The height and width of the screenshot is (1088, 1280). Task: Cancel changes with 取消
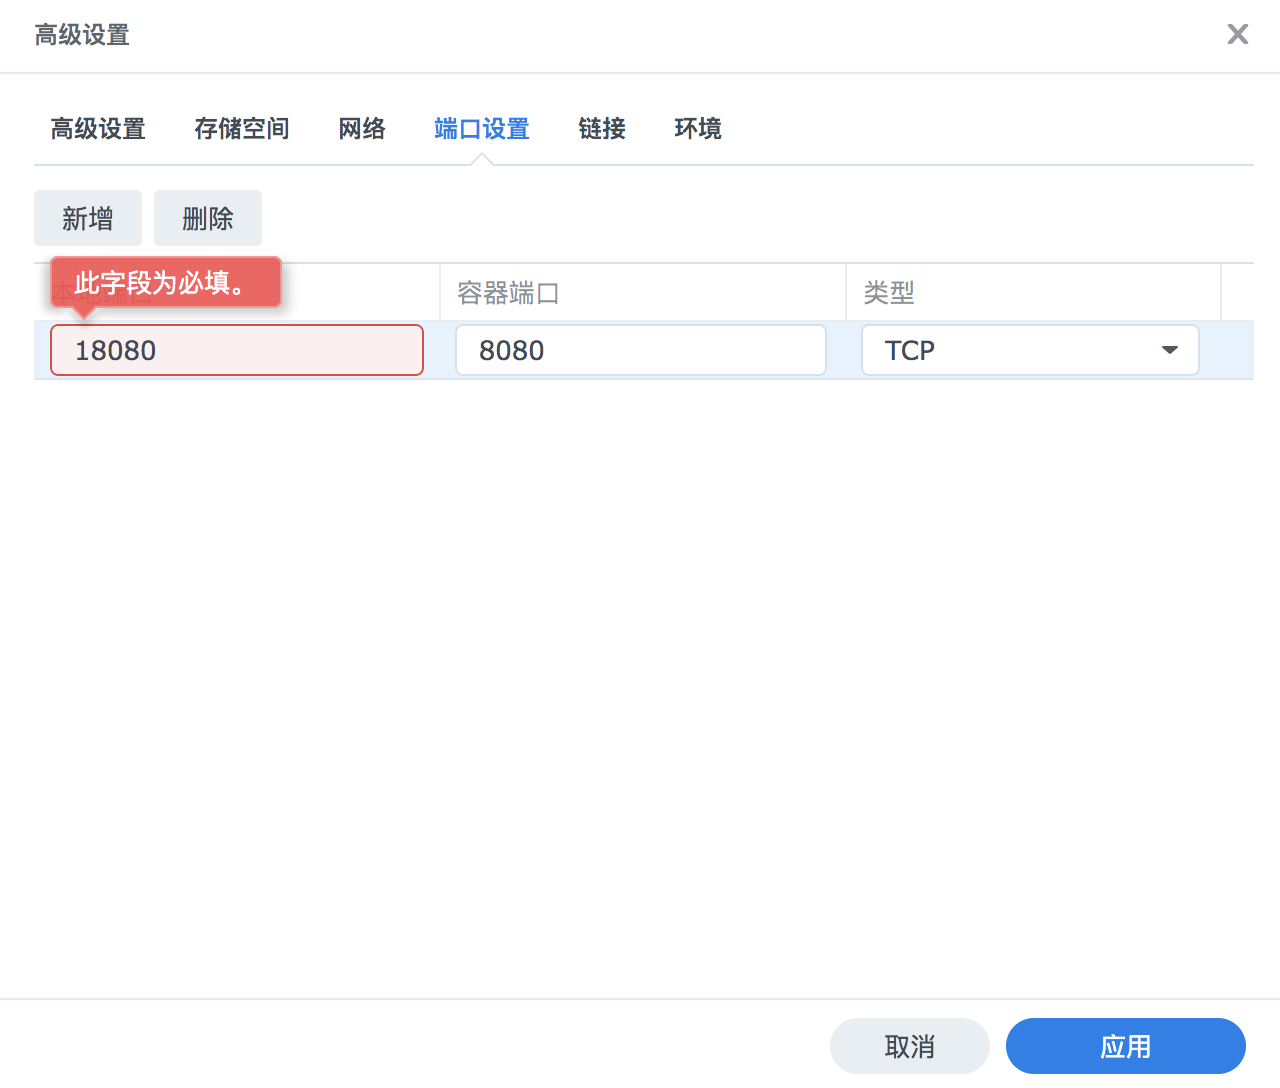(x=910, y=1046)
